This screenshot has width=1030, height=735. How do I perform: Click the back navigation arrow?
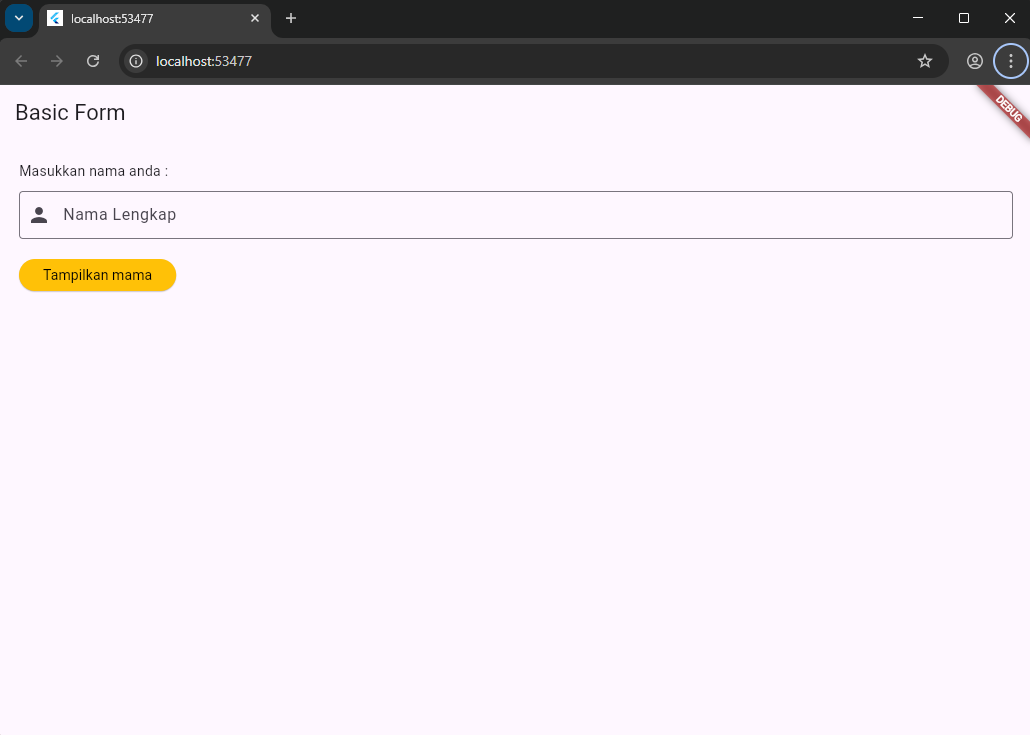21,61
